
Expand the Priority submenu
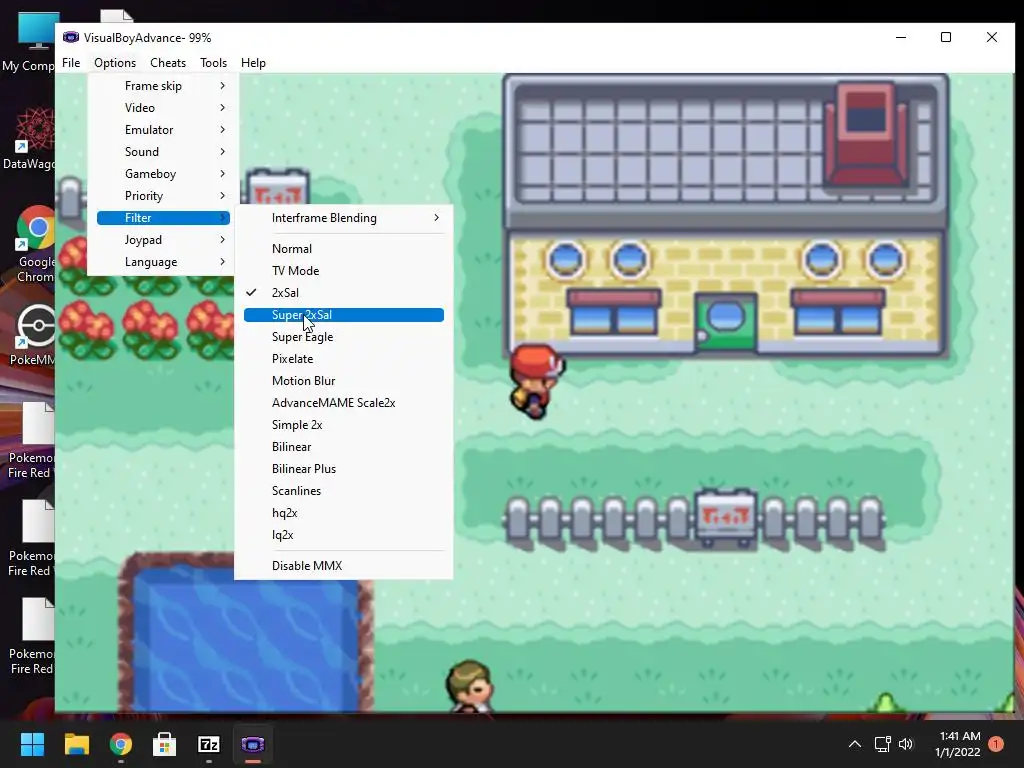(163, 196)
